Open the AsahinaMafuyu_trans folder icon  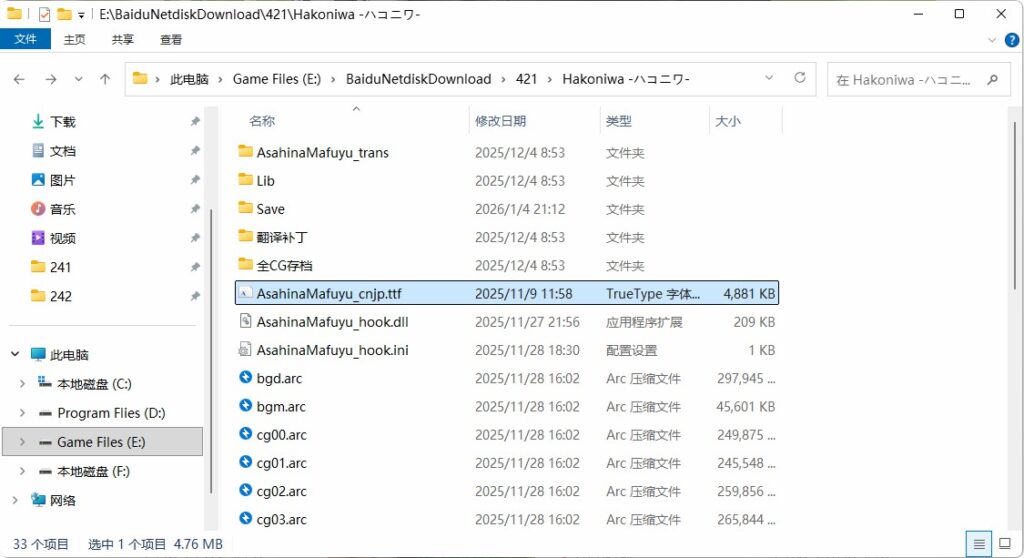pos(246,152)
